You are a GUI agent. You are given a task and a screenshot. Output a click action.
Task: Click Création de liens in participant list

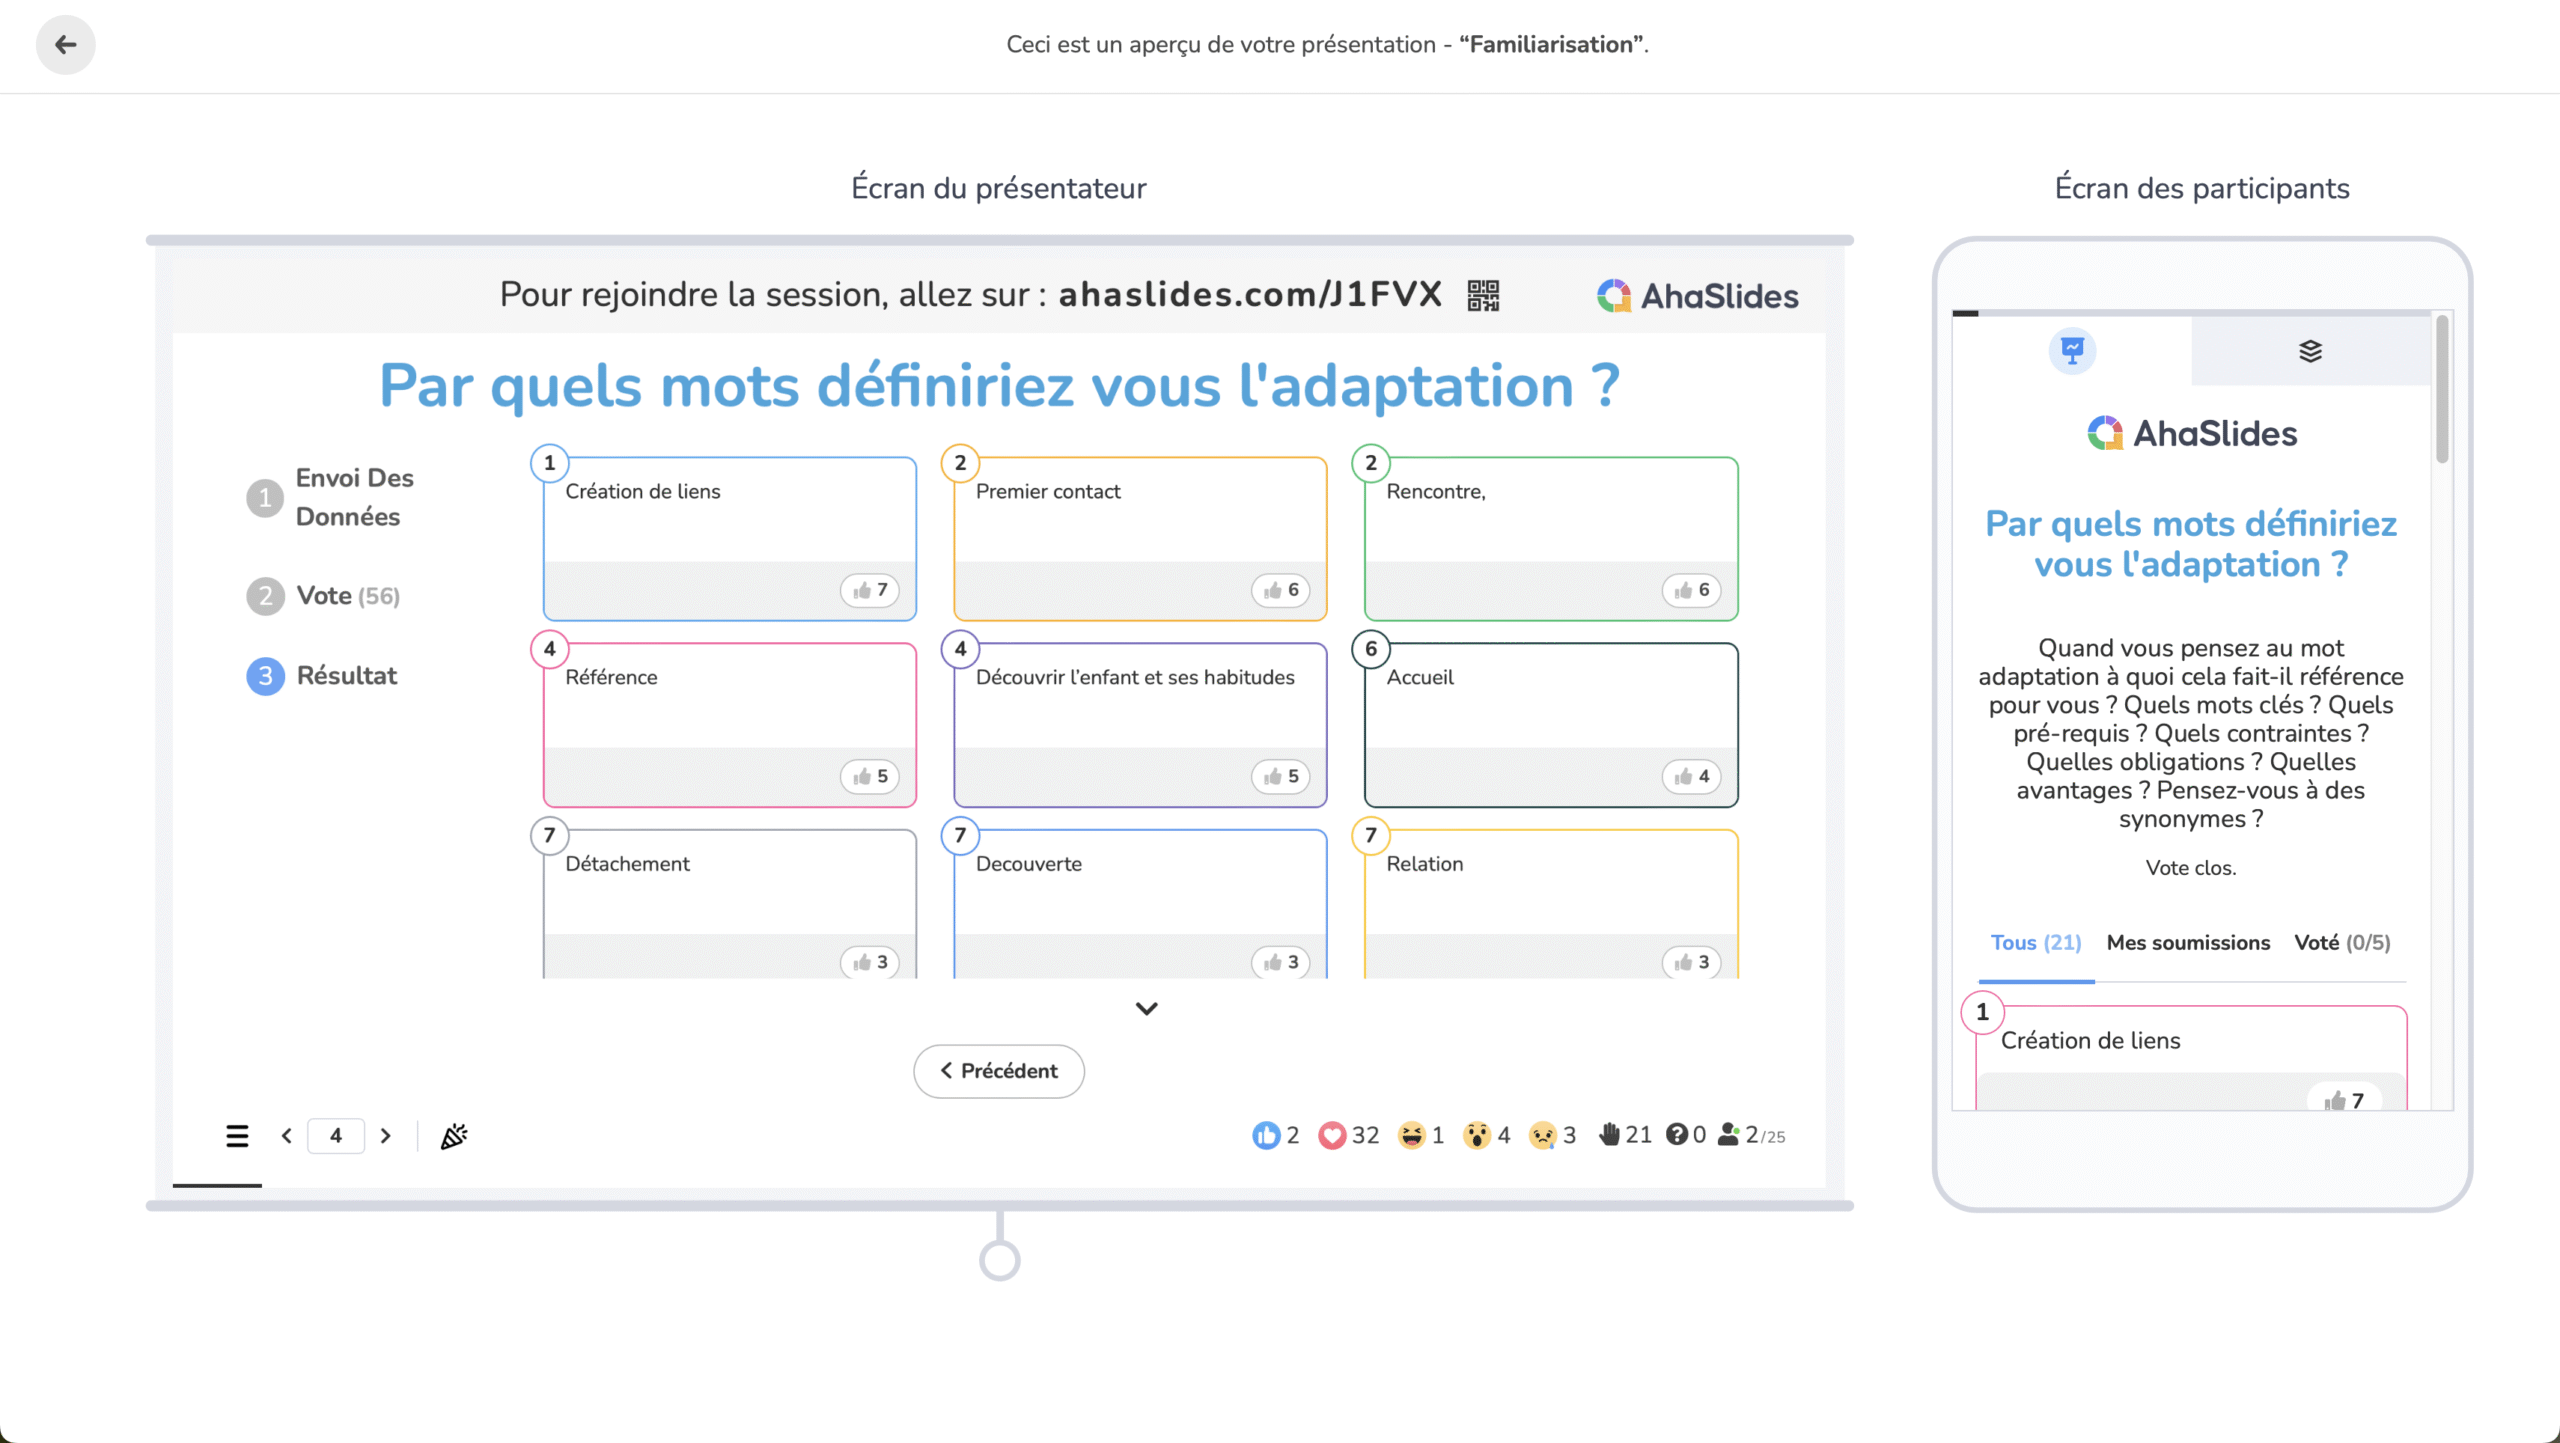[x=2090, y=1041]
